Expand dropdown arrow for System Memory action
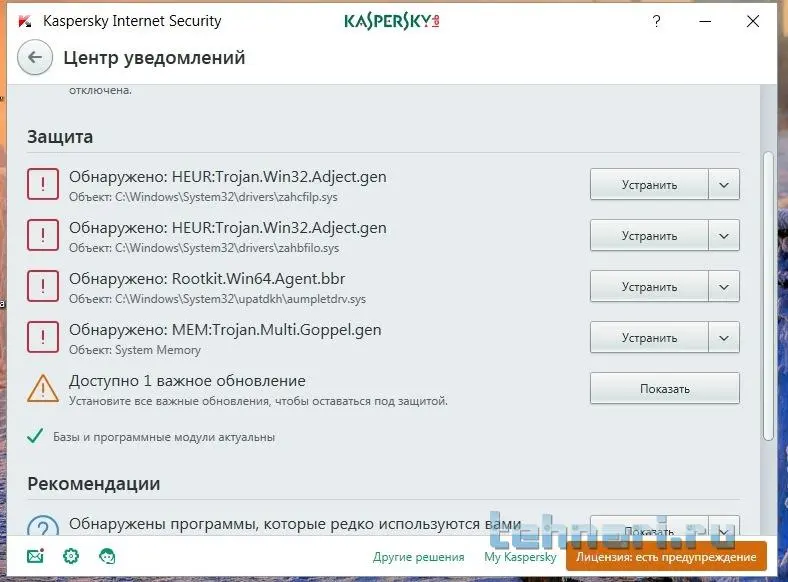 coord(724,337)
